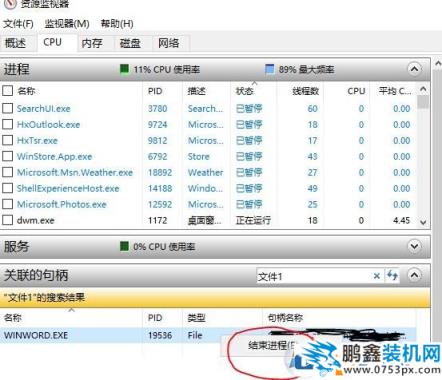Click the 文件1 handle search field

pos(313,276)
